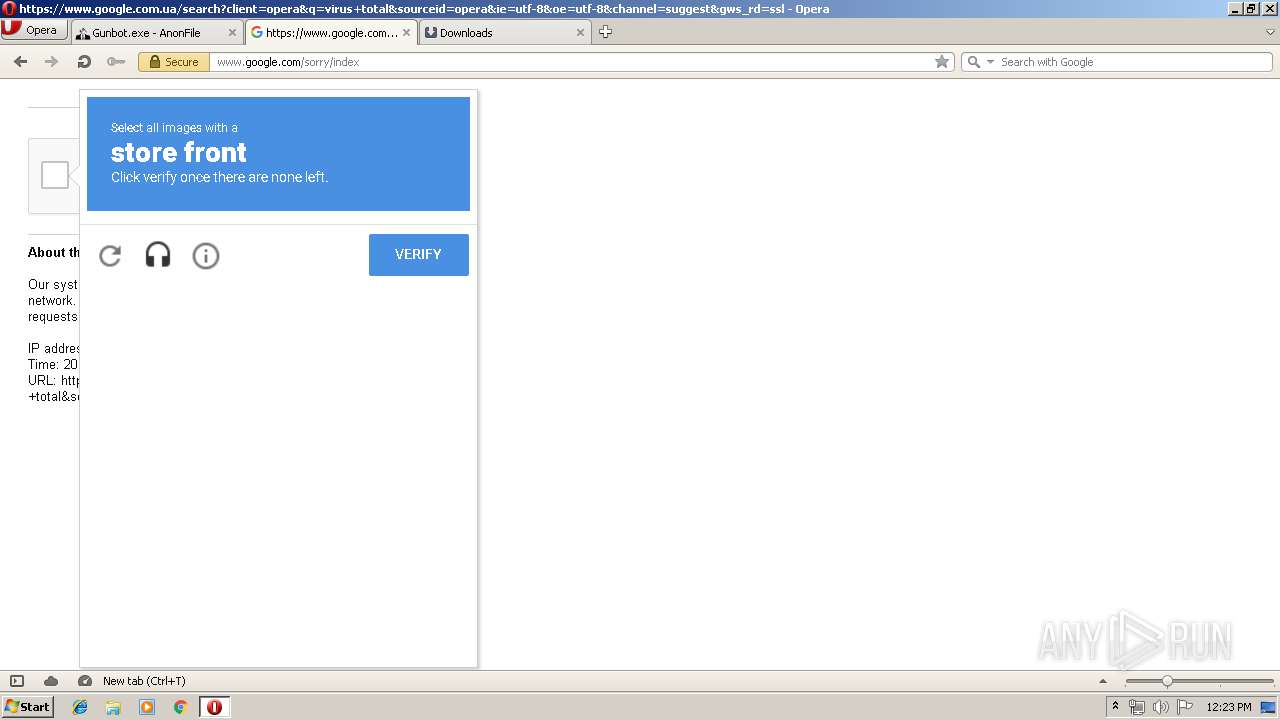Open the password manager key icon
1280x720 pixels.
pyautogui.click(x=116, y=62)
